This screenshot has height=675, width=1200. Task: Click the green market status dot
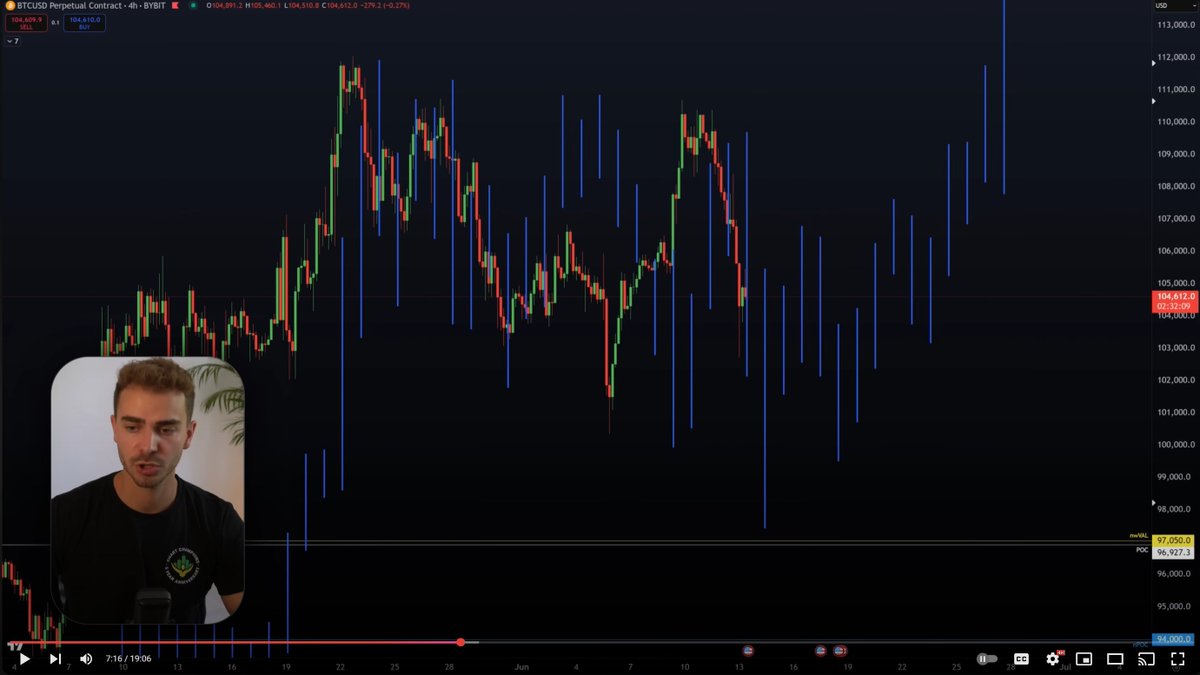pyautogui.click(x=192, y=6)
